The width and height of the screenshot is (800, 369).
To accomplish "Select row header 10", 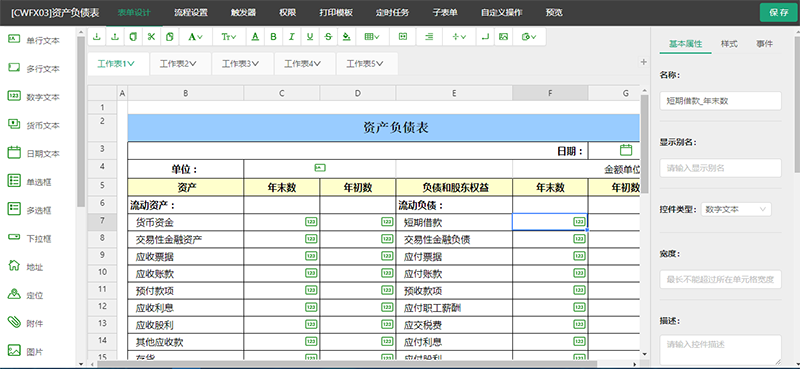I will click(102, 272).
